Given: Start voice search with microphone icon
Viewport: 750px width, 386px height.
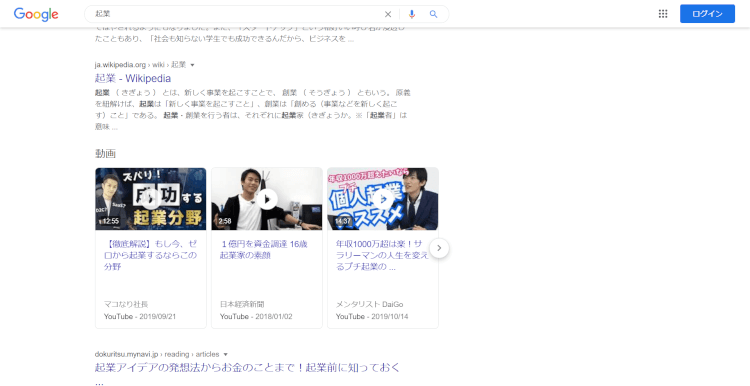Looking at the screenshot, I should tap(412, 14).
